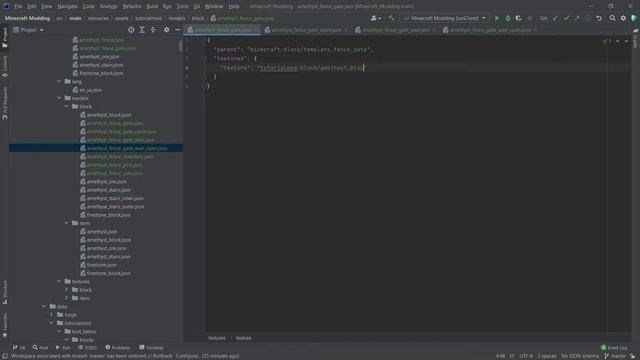This screenshot has height=360, width=640.
Task: Click UTF-8 encoding in status bar
Action: click(526, 356)
